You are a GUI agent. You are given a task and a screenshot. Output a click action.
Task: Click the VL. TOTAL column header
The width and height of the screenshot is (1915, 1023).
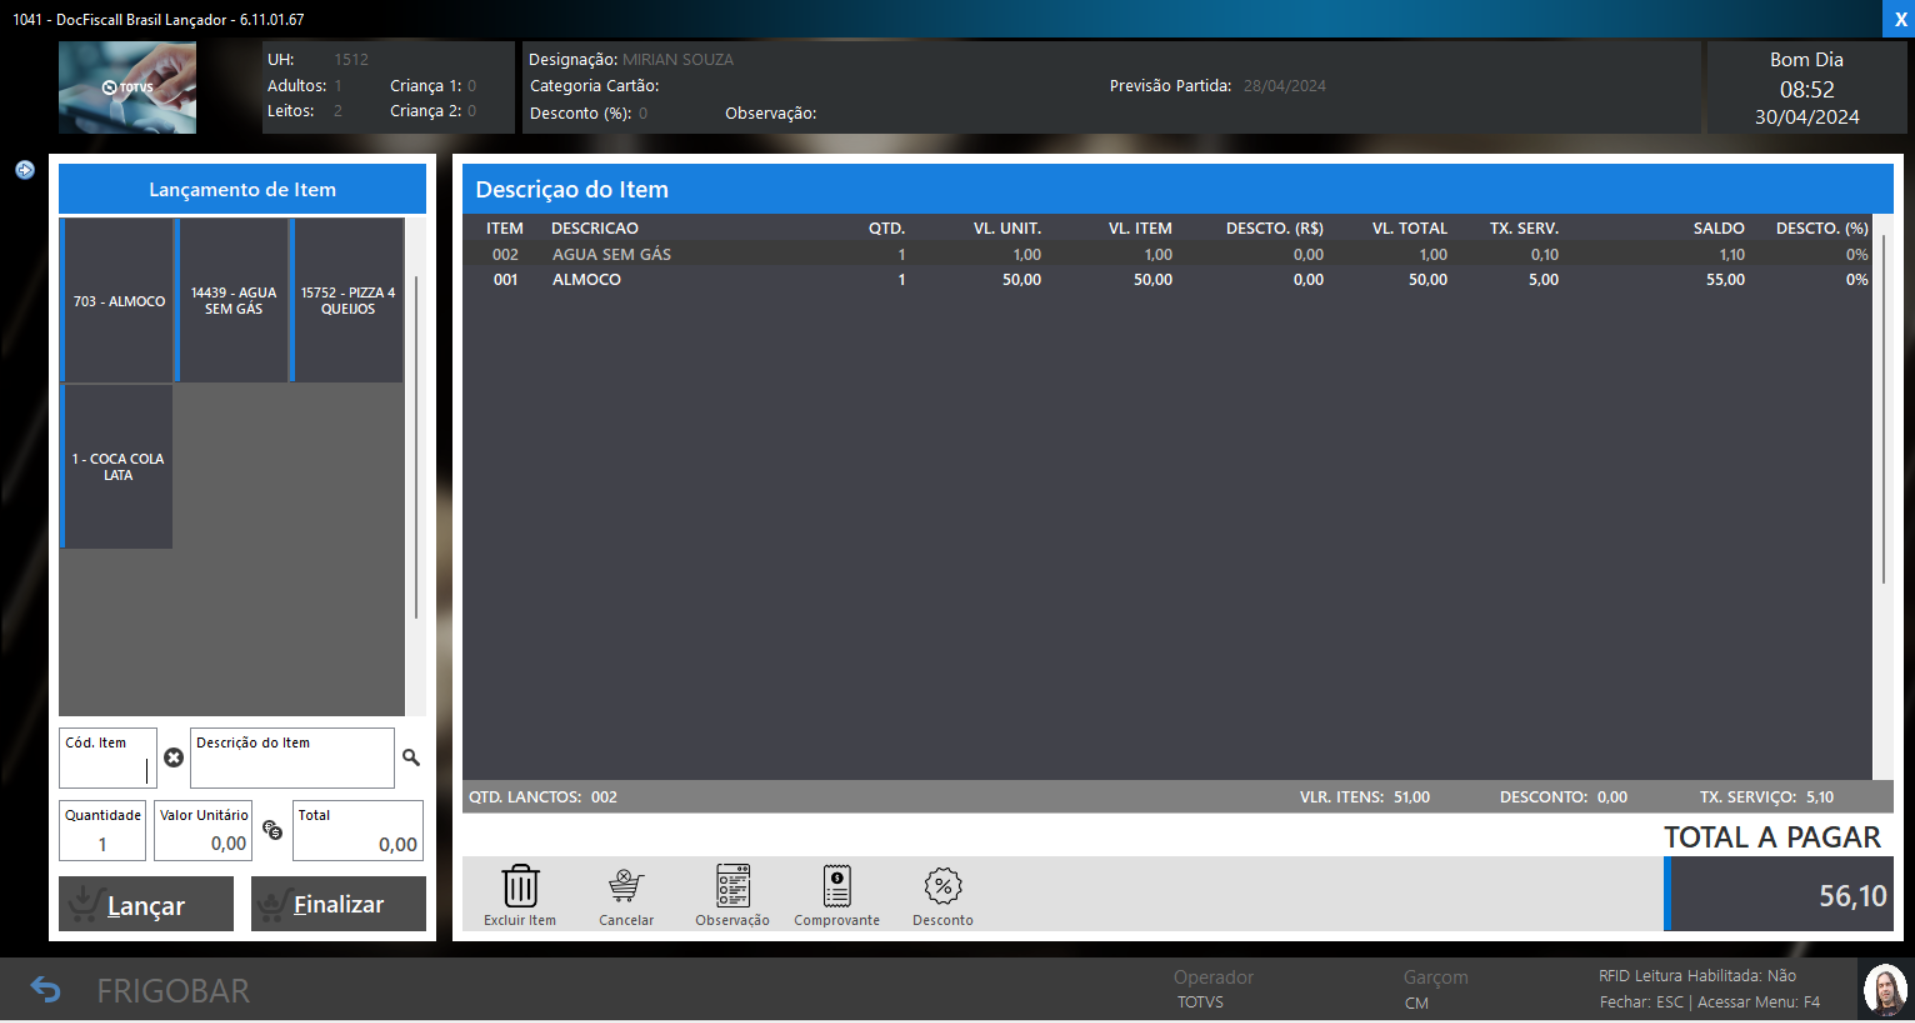[1409, 228]
